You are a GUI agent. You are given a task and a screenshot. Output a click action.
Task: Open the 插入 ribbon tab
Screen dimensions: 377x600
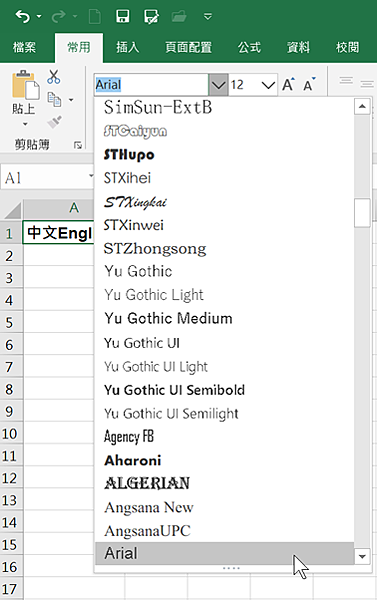[127, 47]
